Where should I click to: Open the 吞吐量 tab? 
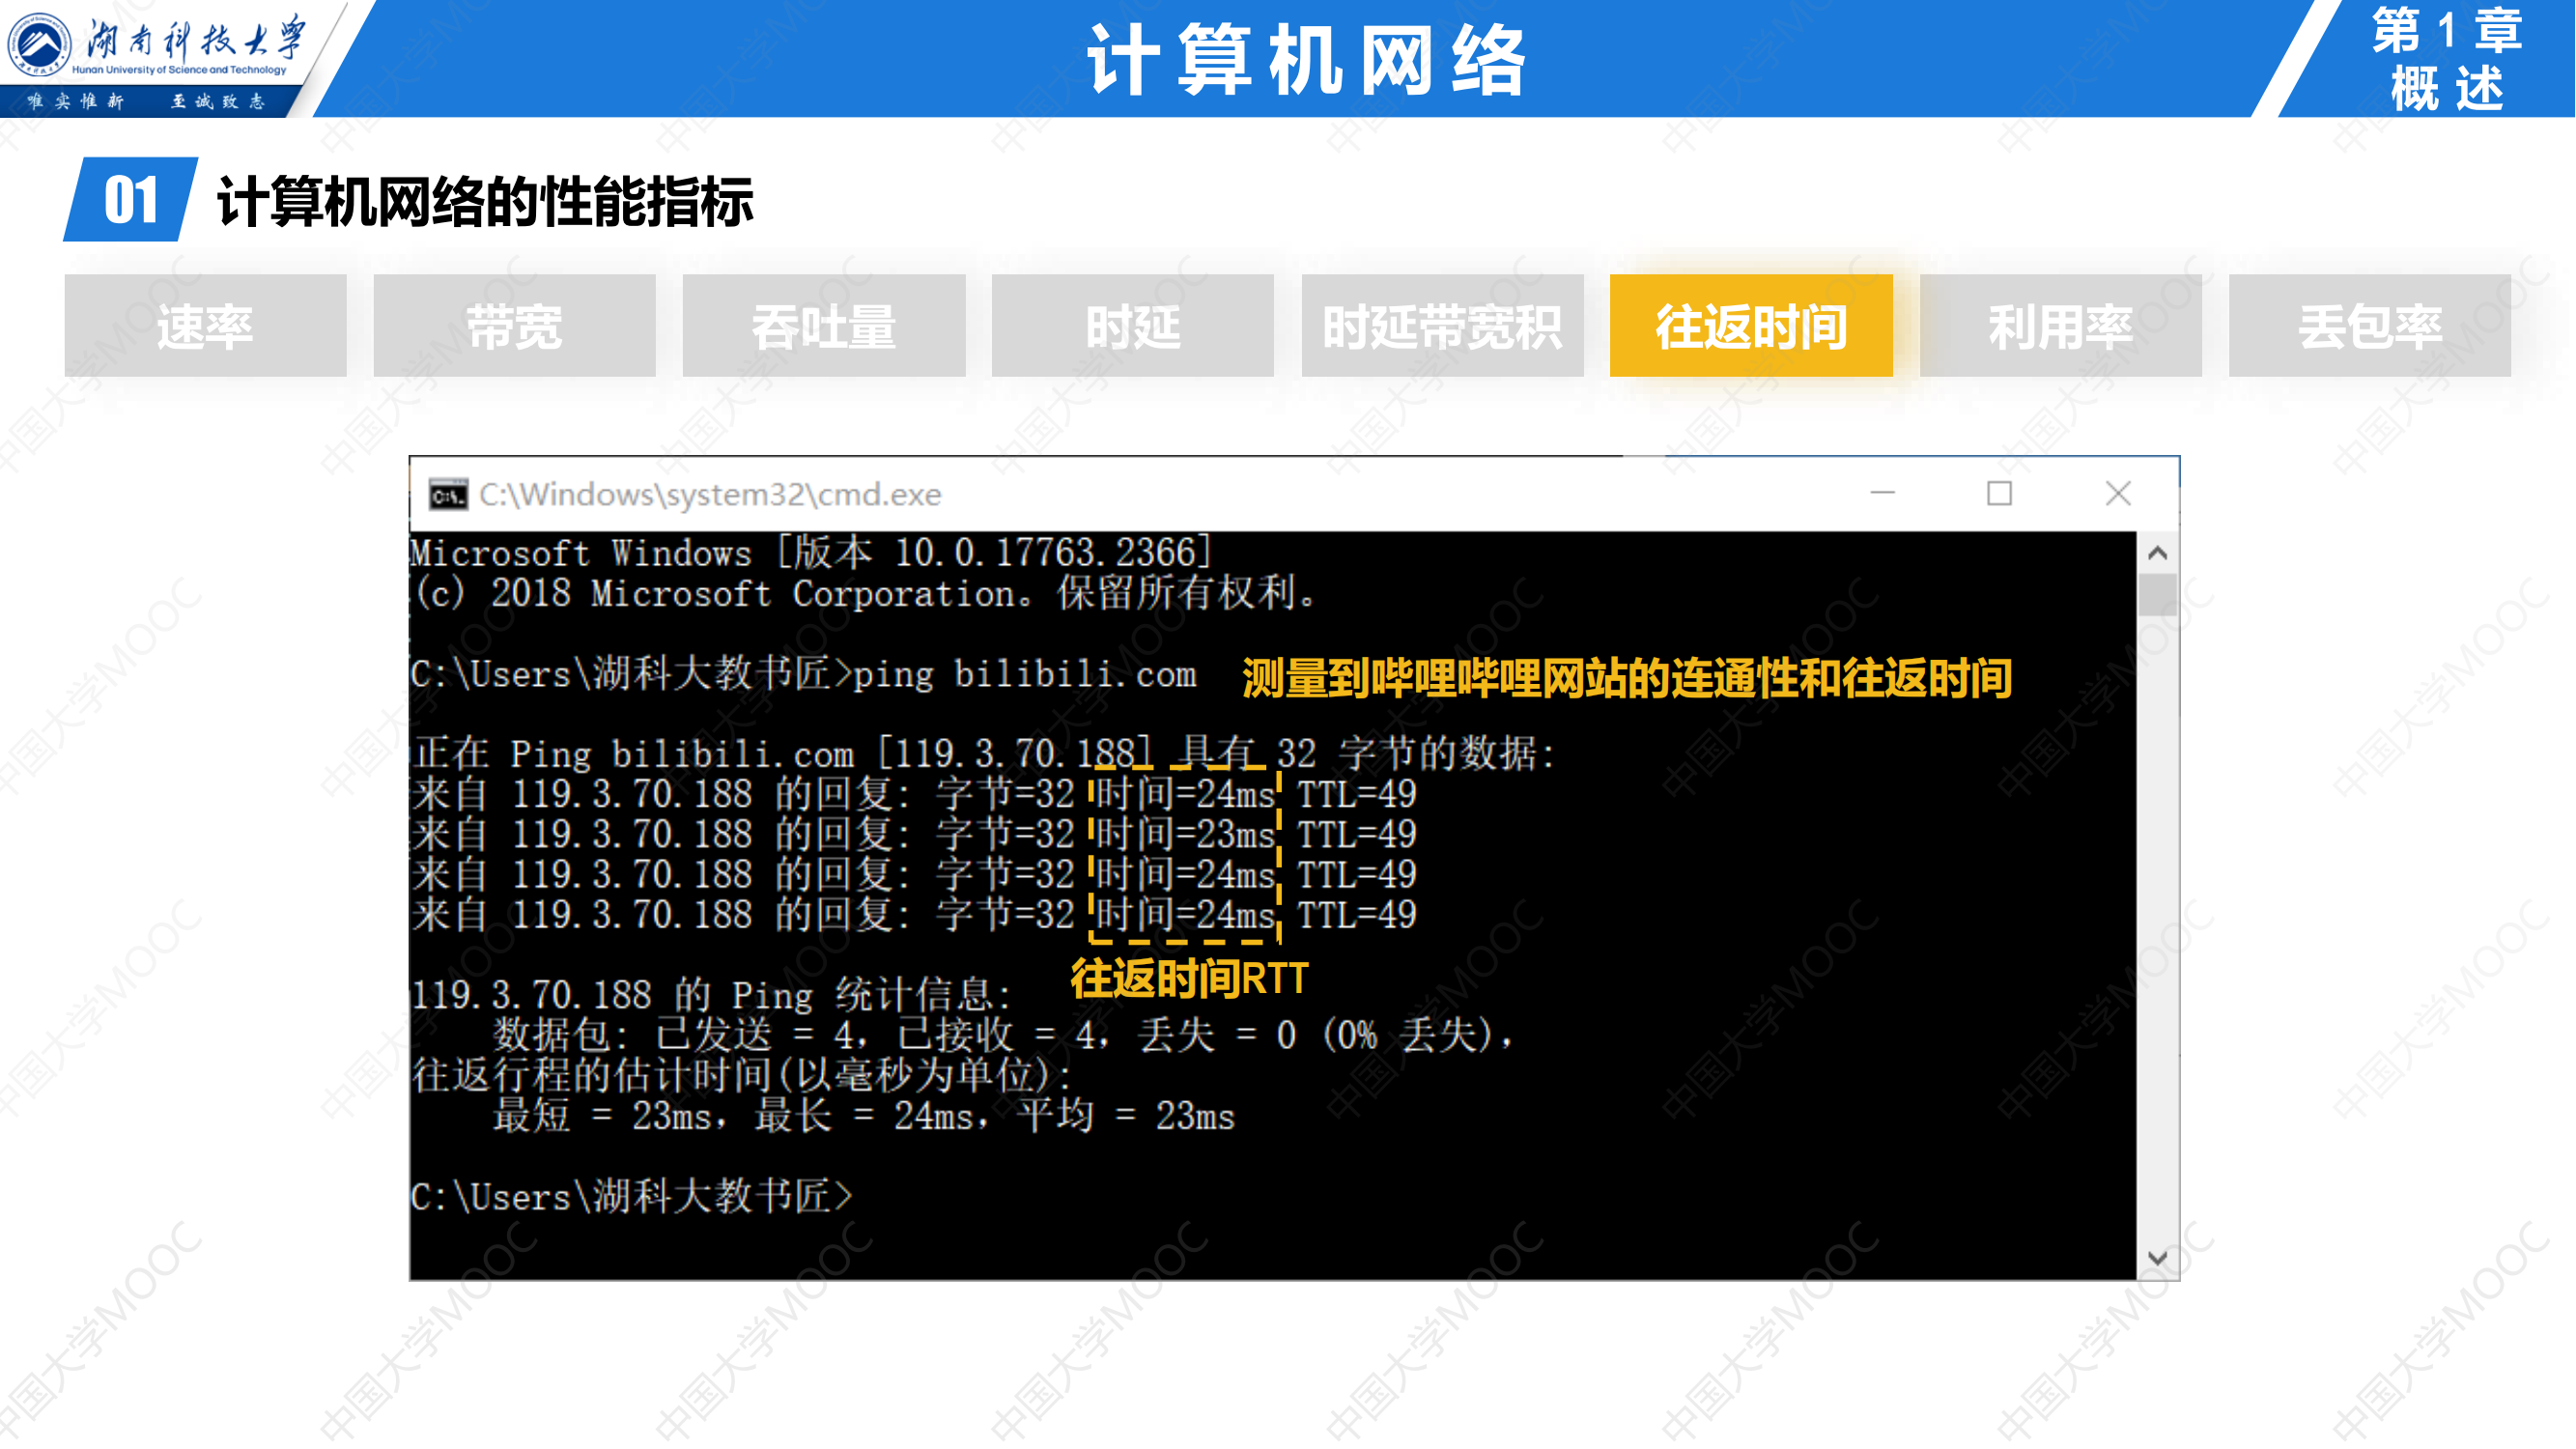coord(824,326)
